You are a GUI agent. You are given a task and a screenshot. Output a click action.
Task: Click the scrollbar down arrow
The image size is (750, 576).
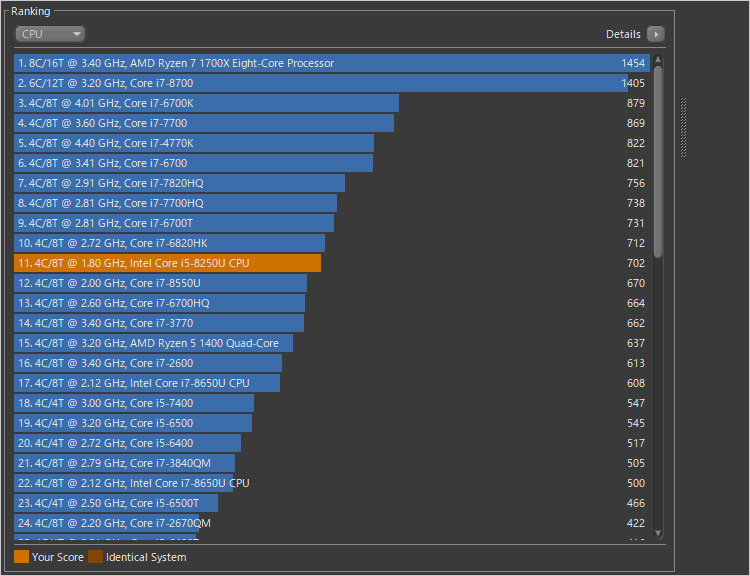(658, 536)
